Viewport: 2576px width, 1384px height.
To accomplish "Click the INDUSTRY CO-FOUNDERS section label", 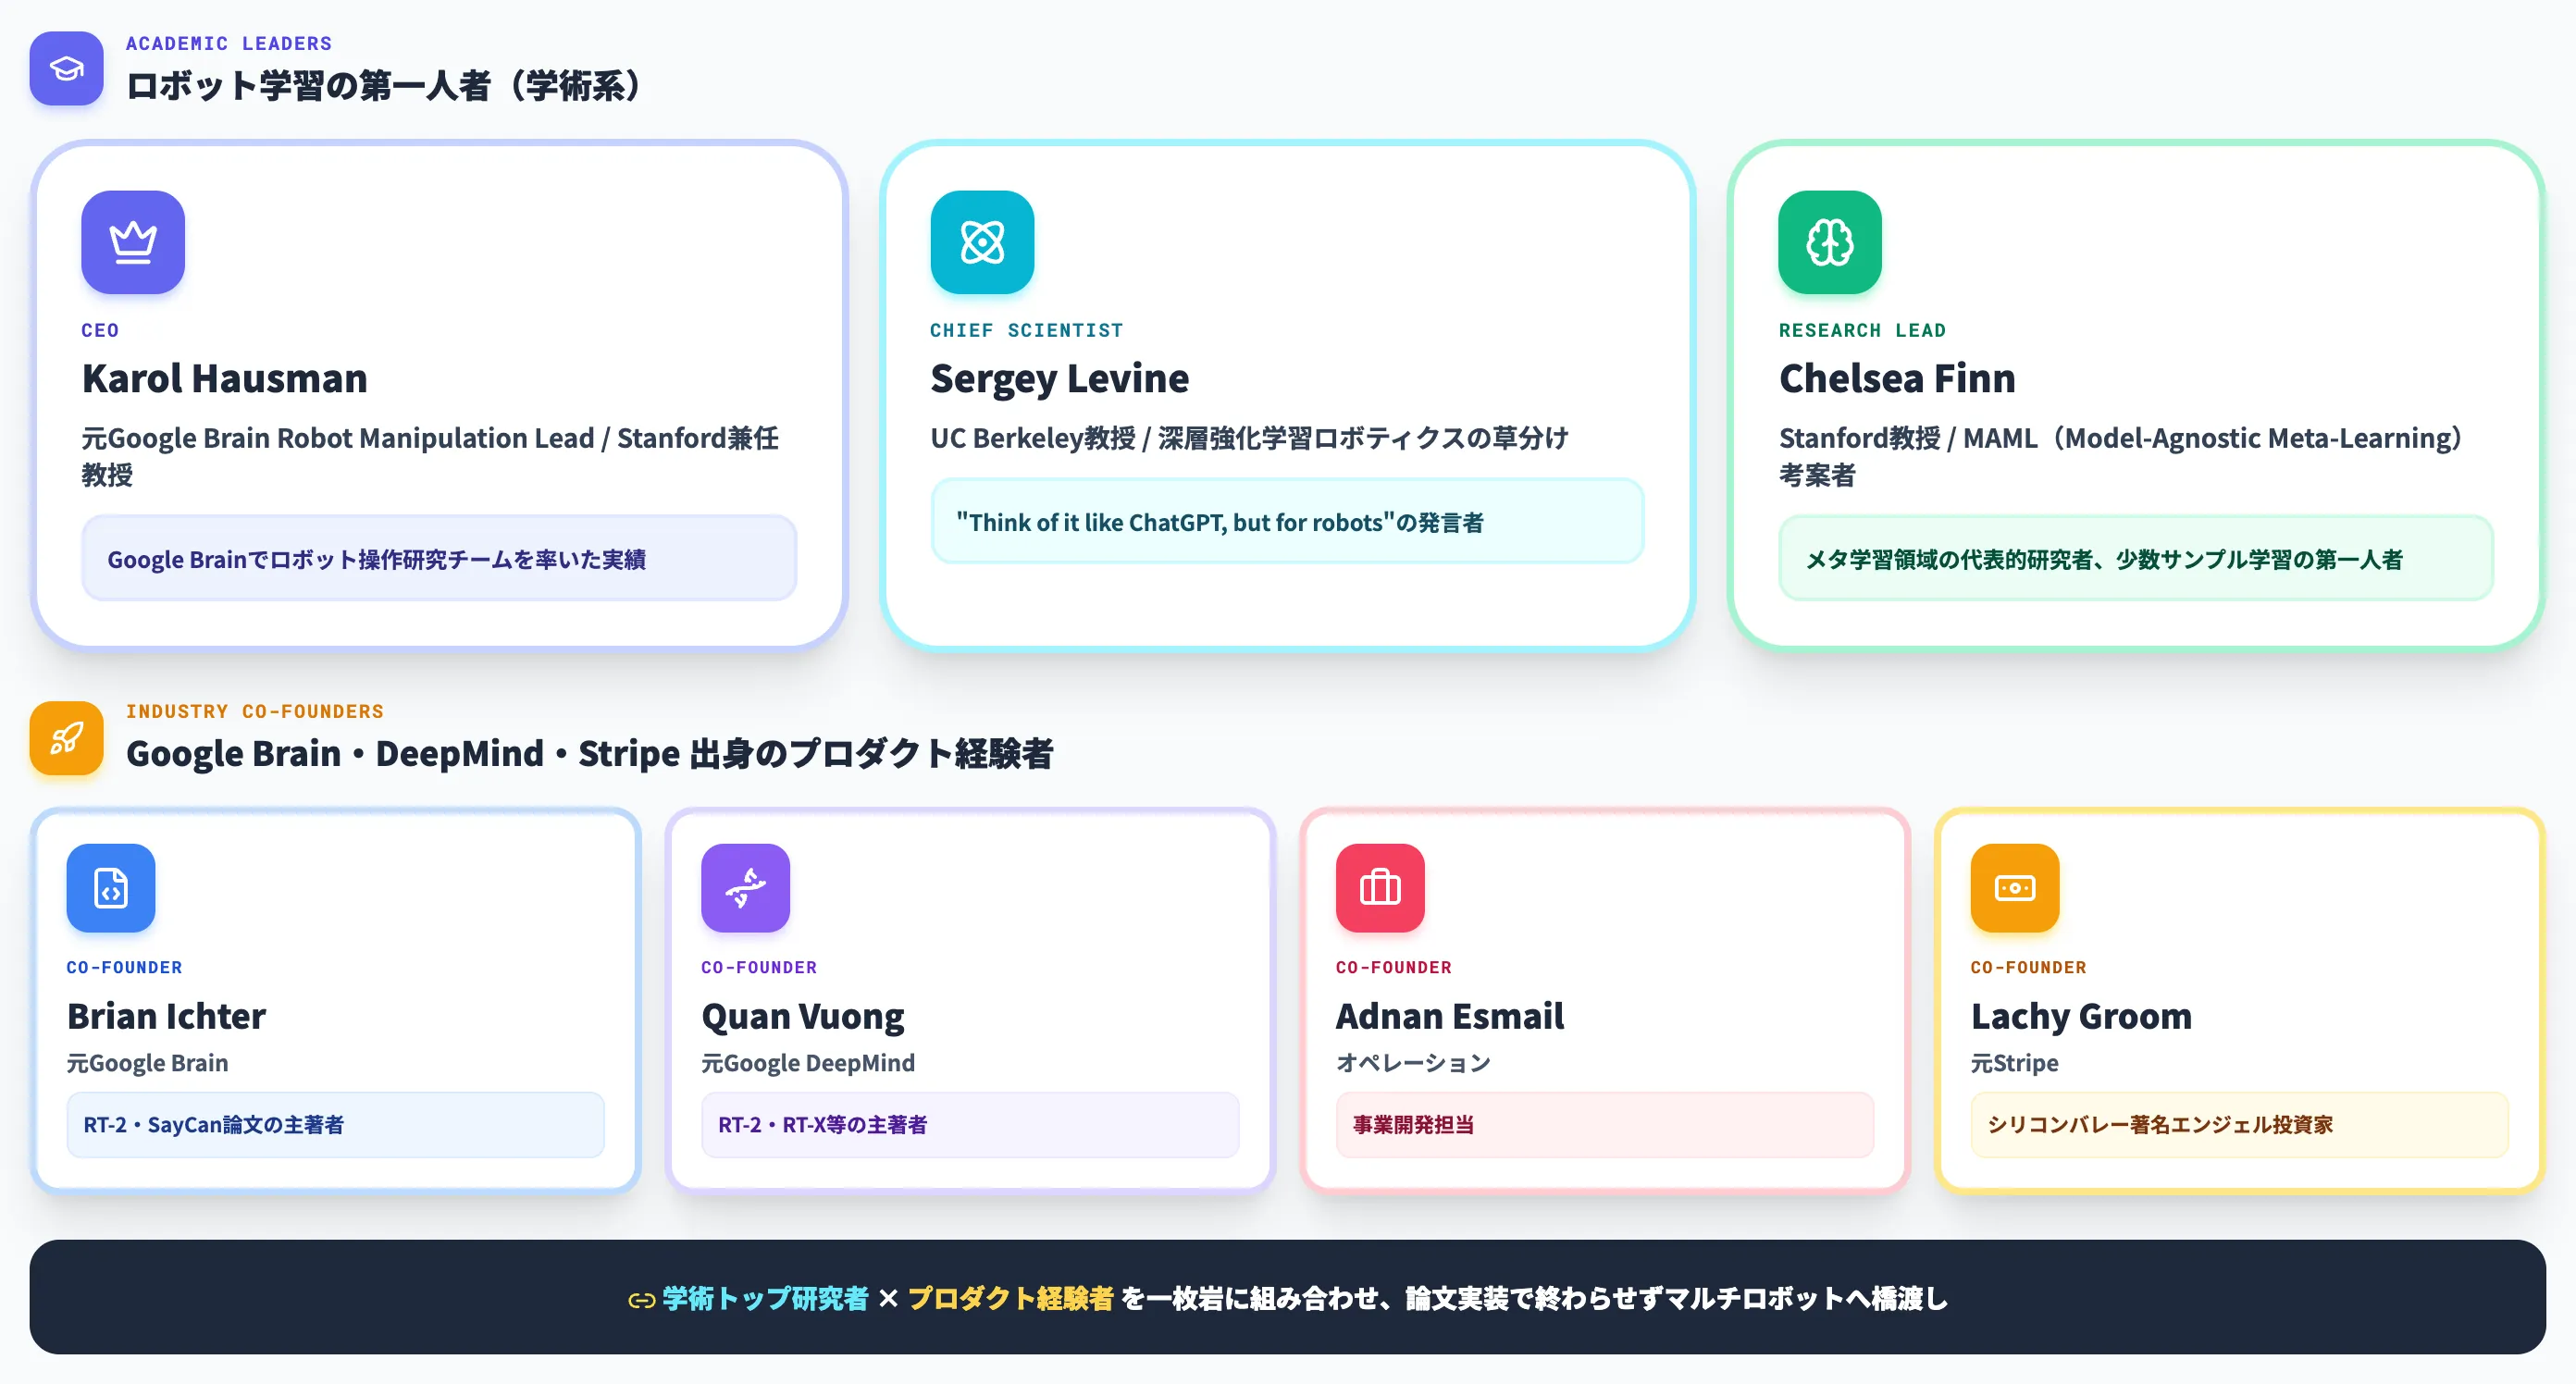I will 255,711.
